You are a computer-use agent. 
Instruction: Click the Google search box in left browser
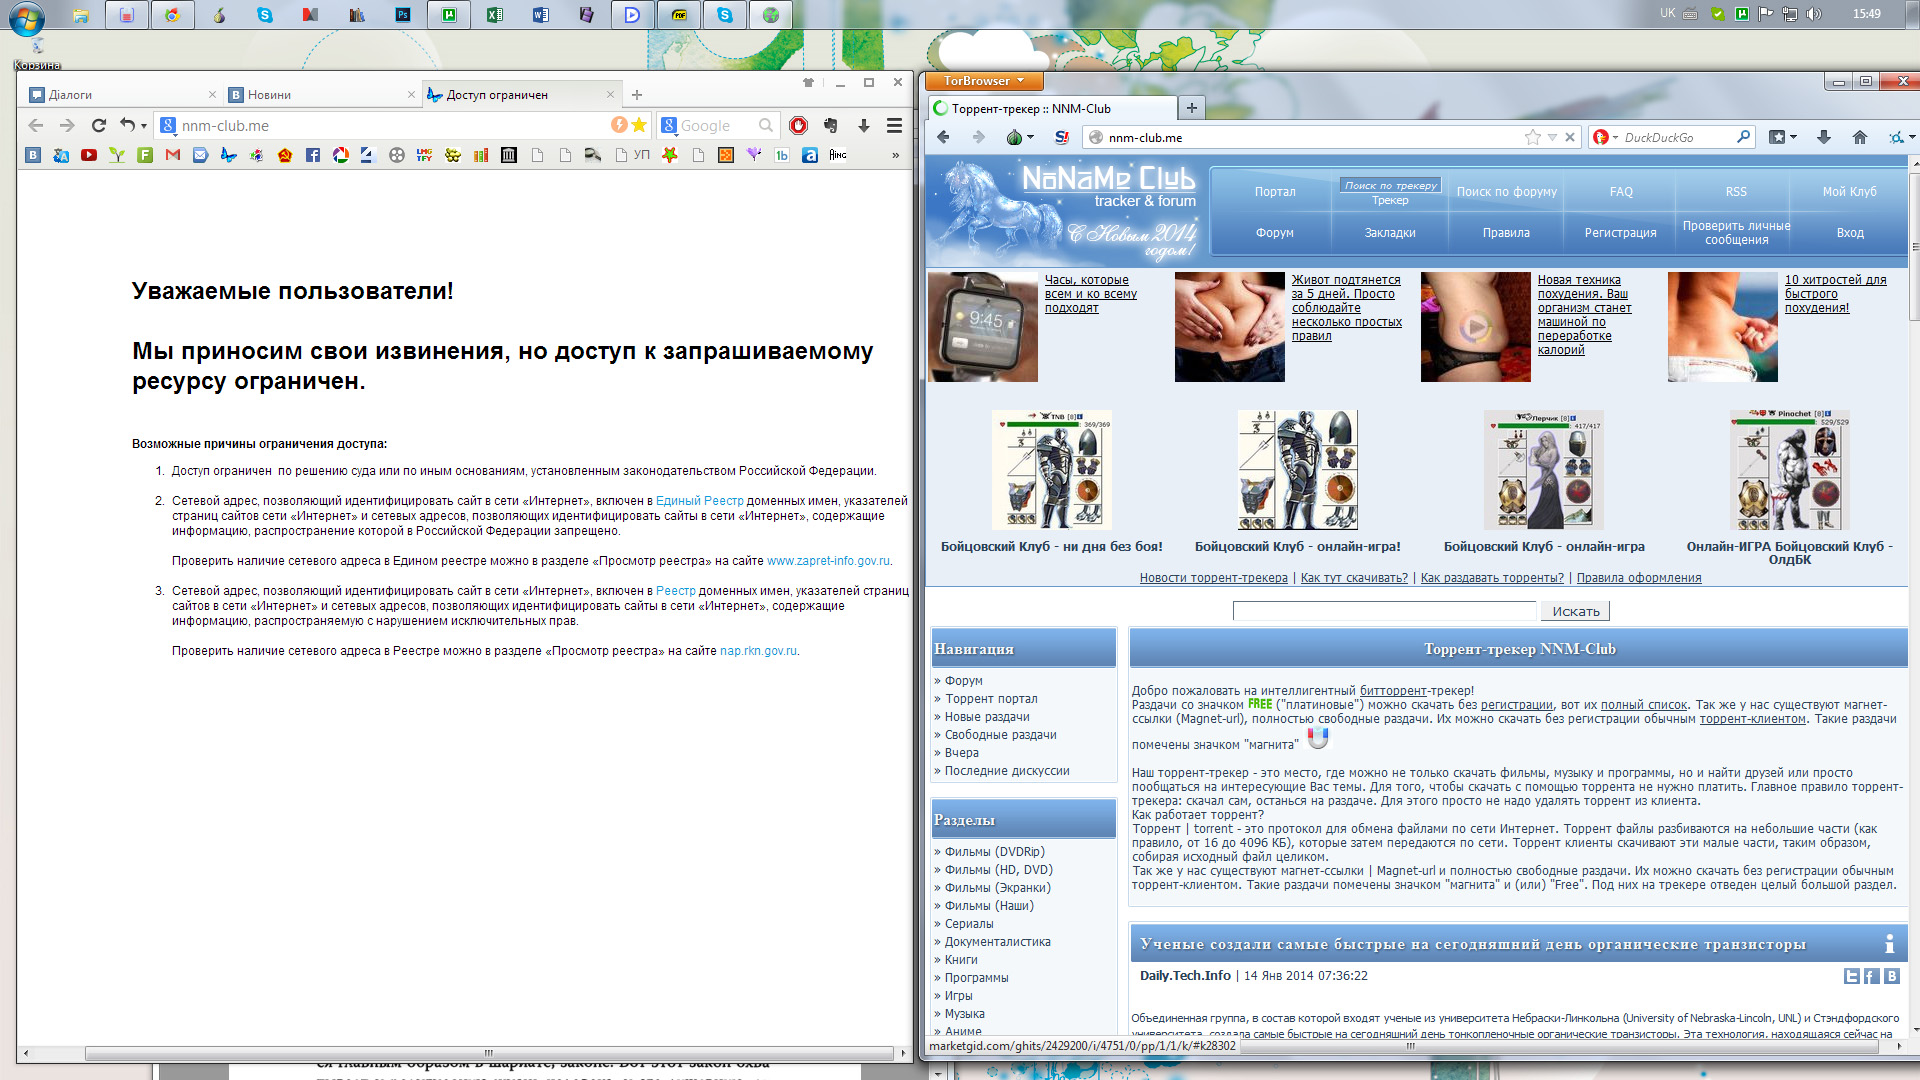716,126
